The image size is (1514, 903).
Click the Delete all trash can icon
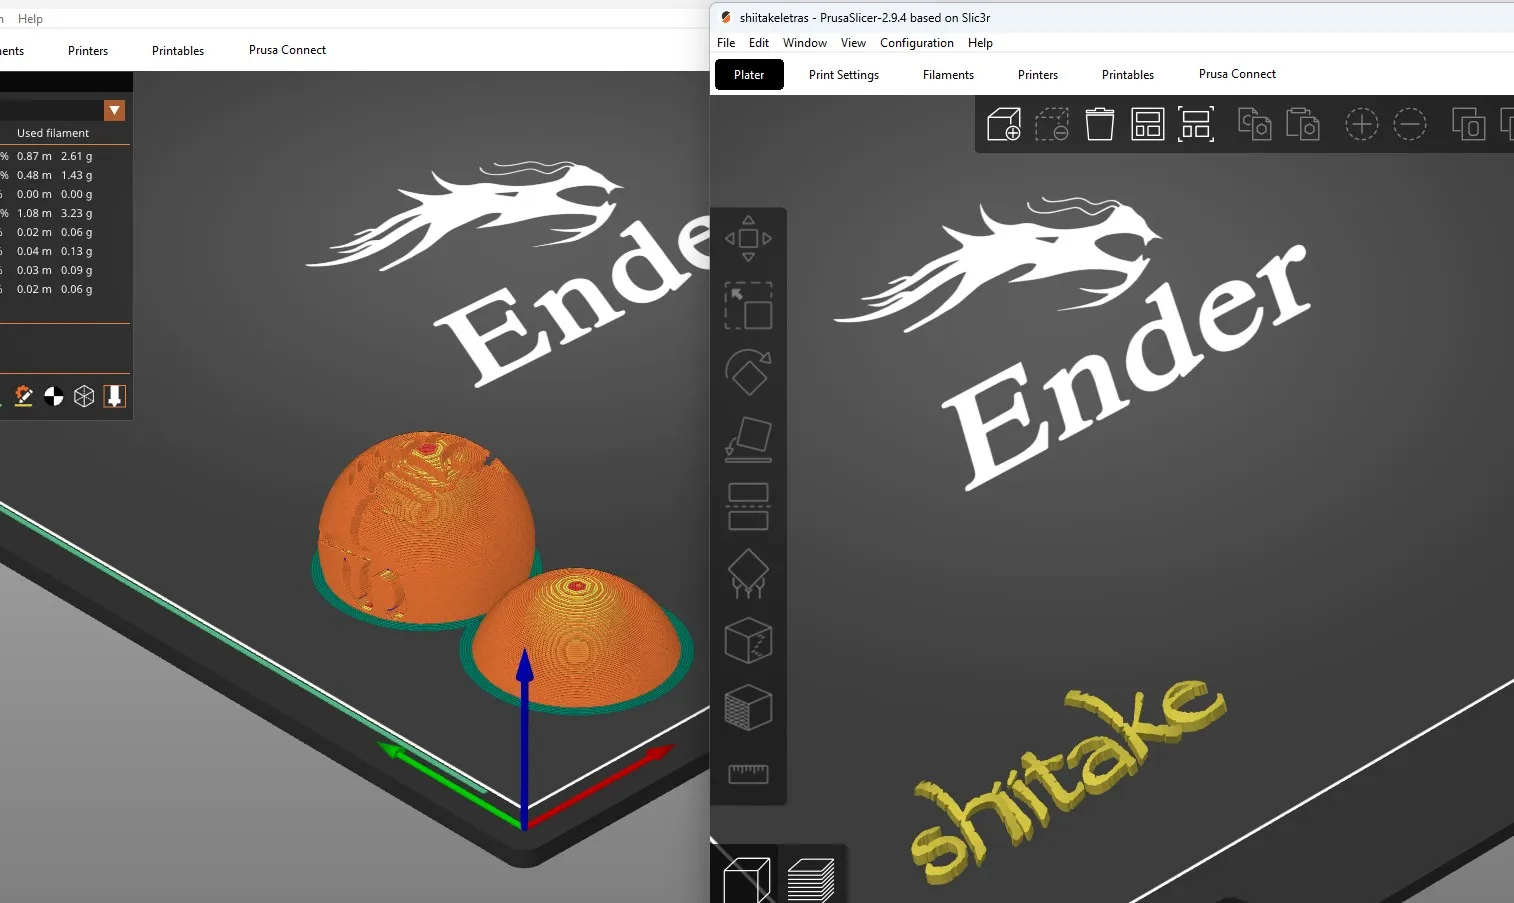point(1100,124)
